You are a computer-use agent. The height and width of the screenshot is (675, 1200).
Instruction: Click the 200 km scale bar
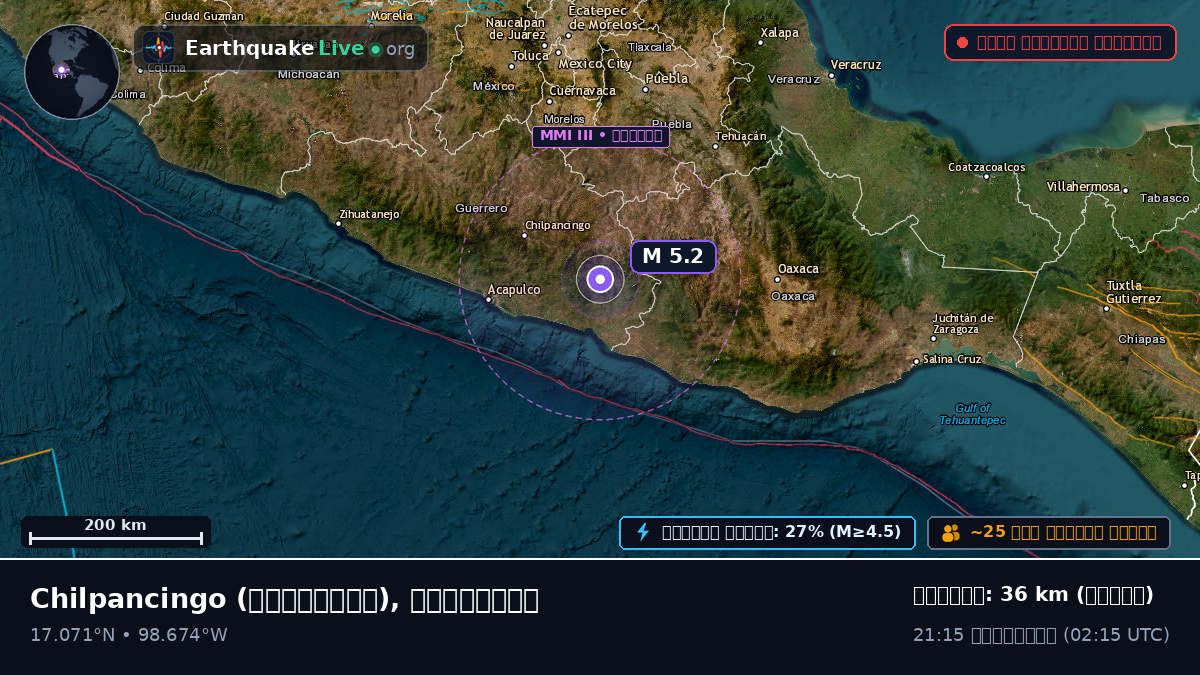coord(116,532)
